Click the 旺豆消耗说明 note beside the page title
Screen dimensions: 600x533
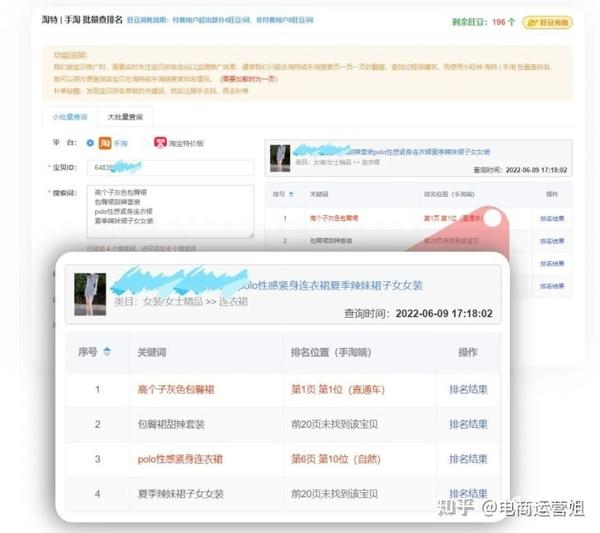tap(220, 20)
